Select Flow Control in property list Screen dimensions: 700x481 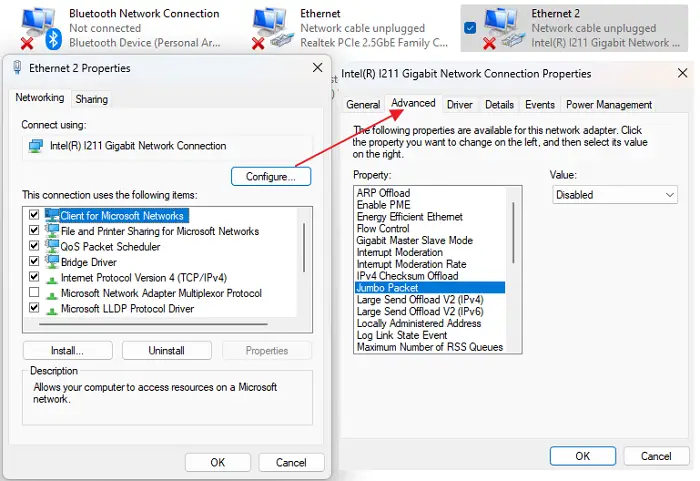pyautogui.click(x=381, y=229)
